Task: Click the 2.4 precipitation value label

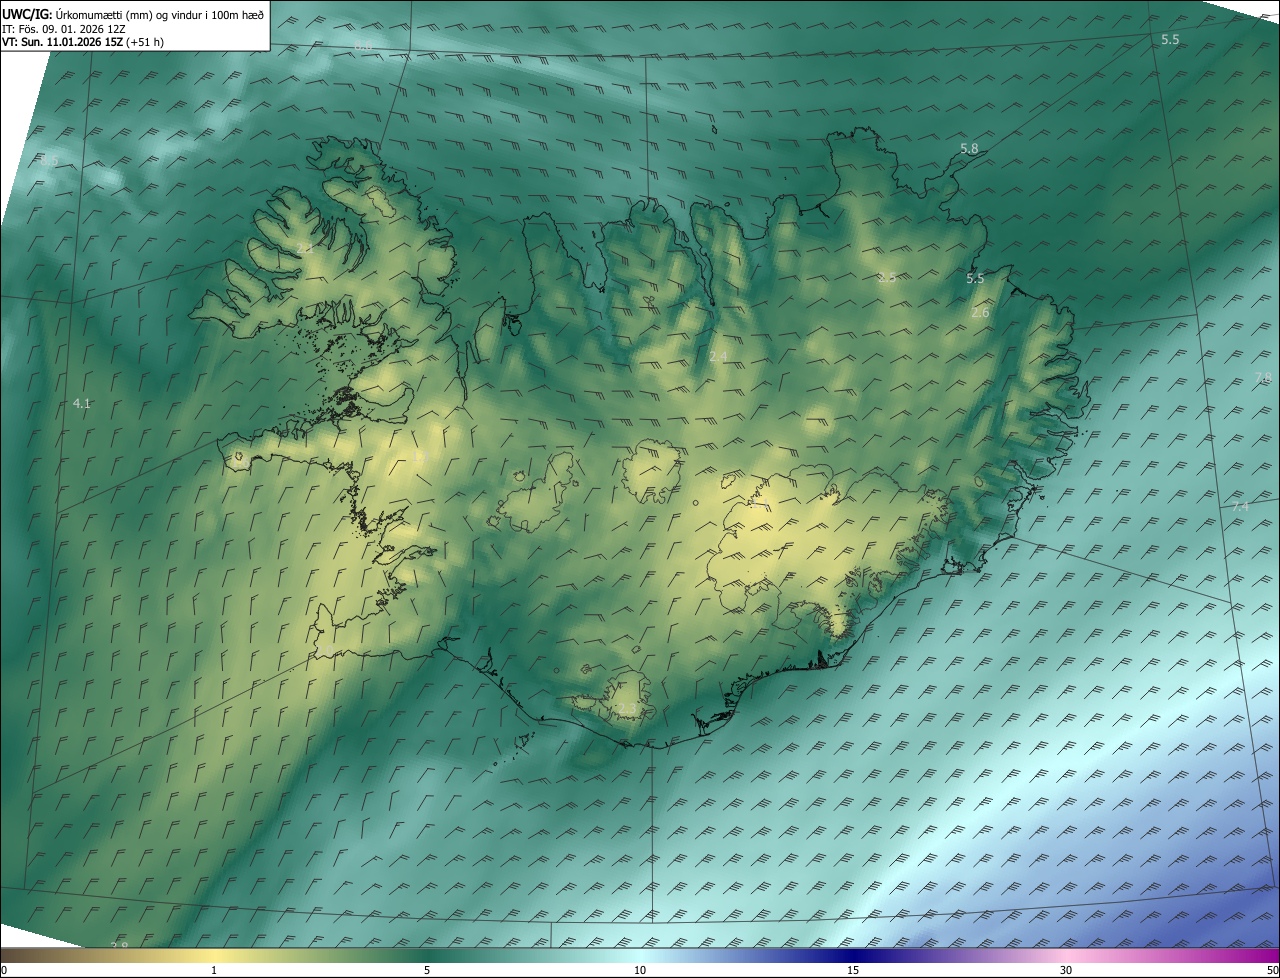Action: tap(718, 357)
